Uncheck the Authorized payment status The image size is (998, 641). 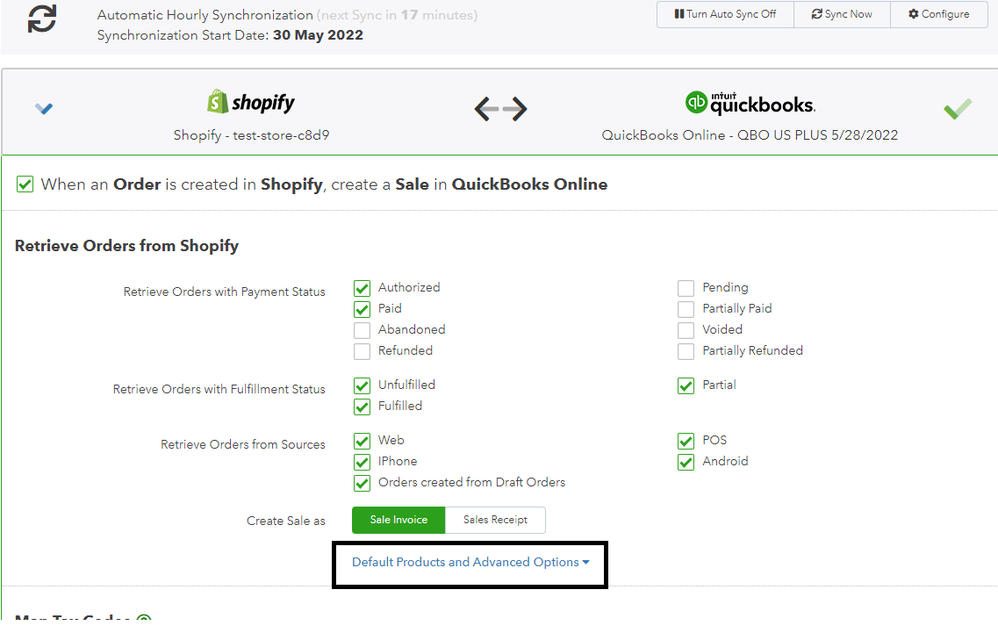[x=362, y=288]
